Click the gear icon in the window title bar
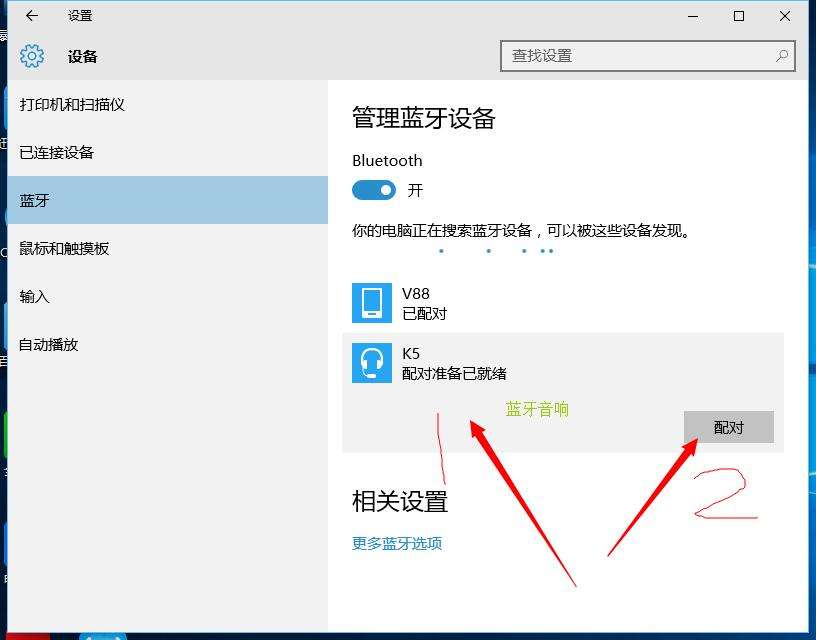Image resolution: width=816 pixels, height=640 pixels. (x=33, y=56)
